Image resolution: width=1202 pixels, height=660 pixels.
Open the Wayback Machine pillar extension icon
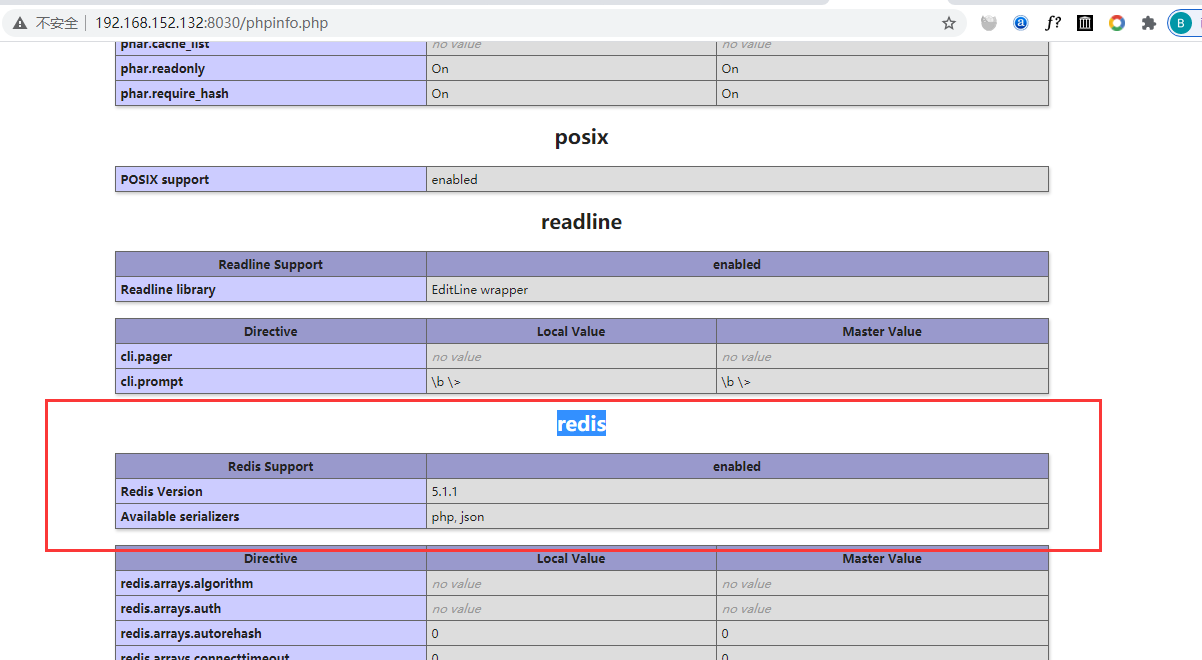click(1085, 23)
